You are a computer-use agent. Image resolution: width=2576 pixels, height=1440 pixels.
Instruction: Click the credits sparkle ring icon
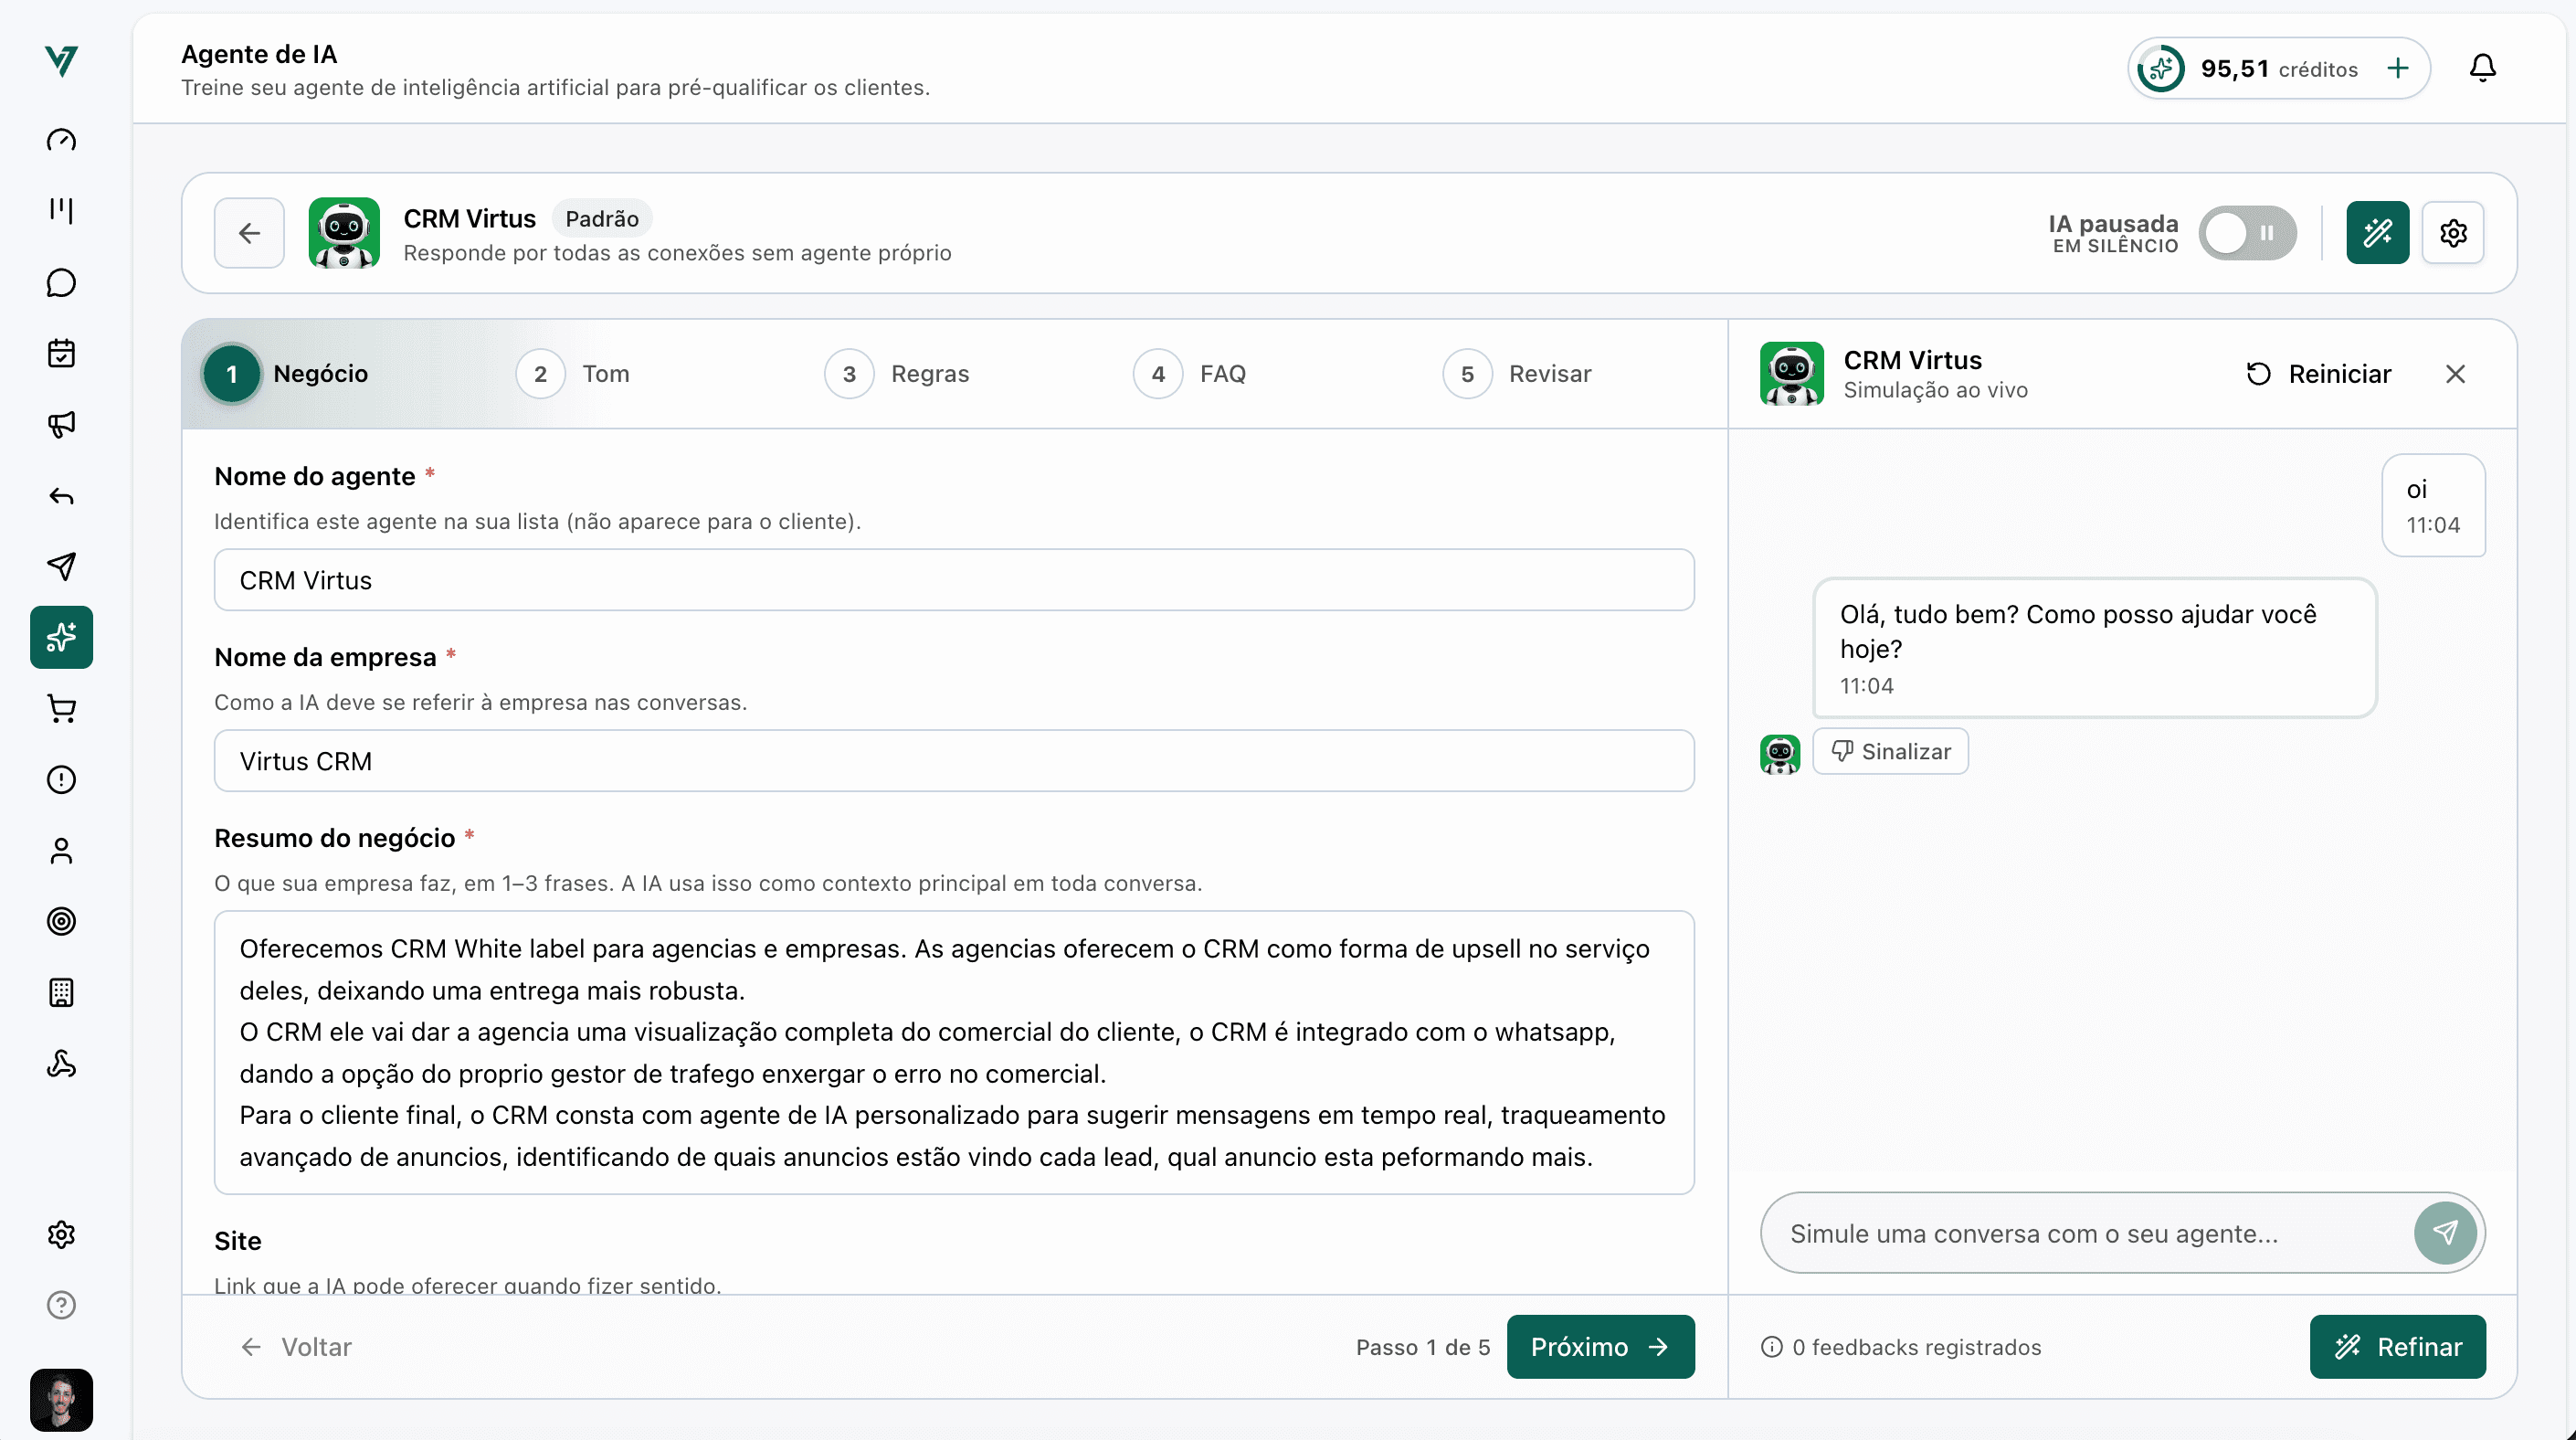(x=2160, y=68)
